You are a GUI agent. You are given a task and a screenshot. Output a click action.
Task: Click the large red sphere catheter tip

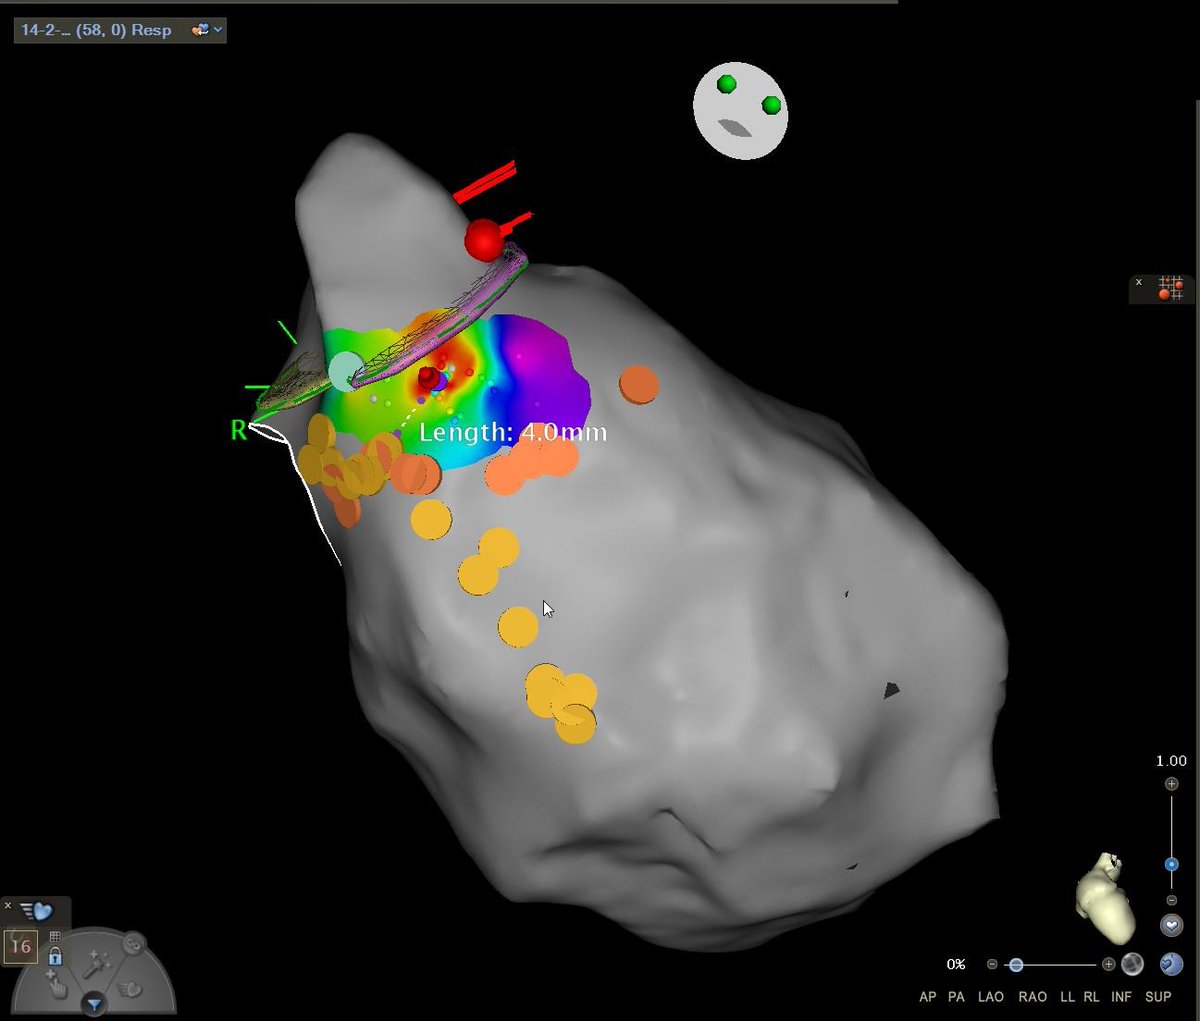(484, 240)
